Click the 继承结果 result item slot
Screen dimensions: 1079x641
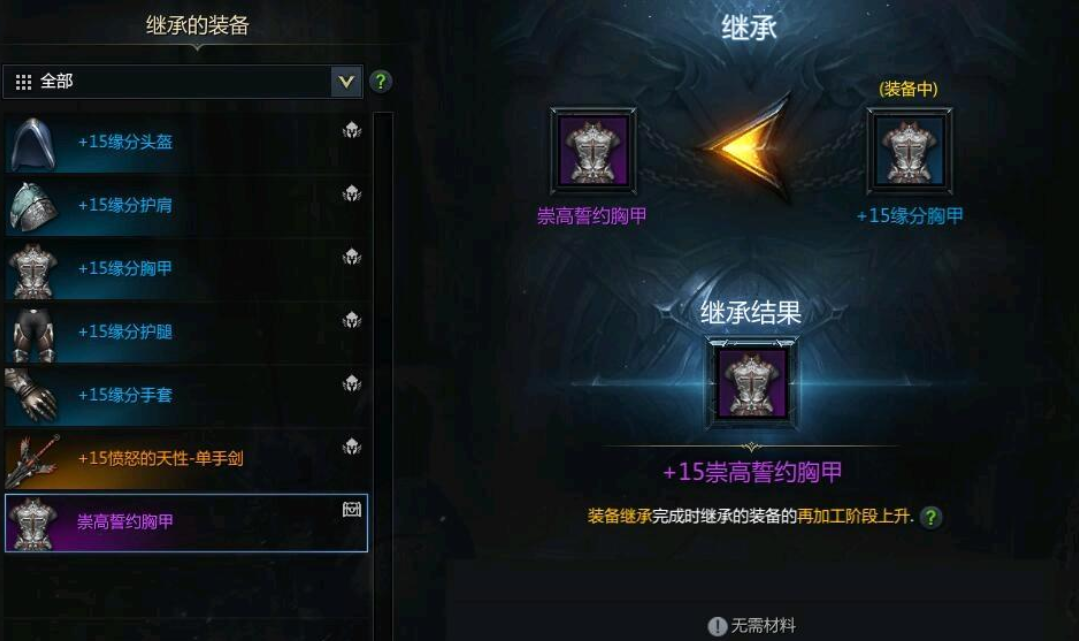[751, 382]
